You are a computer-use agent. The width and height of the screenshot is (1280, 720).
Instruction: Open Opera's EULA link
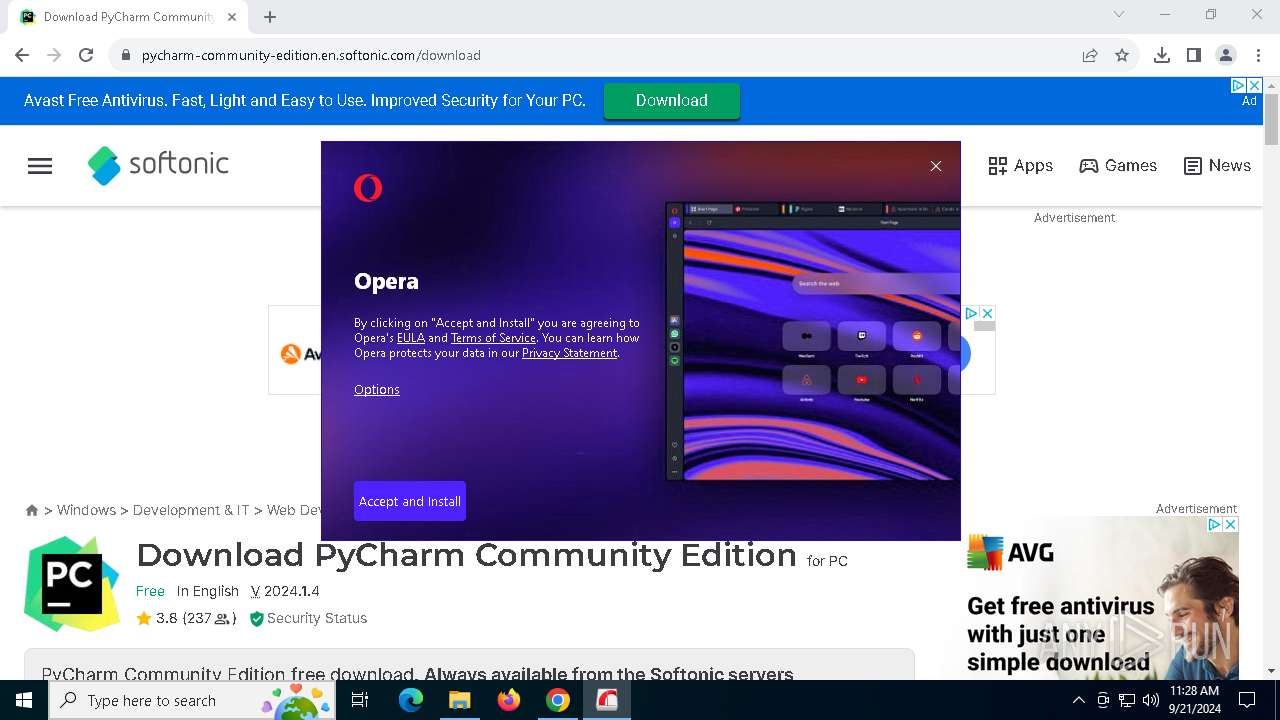(411, 338)
